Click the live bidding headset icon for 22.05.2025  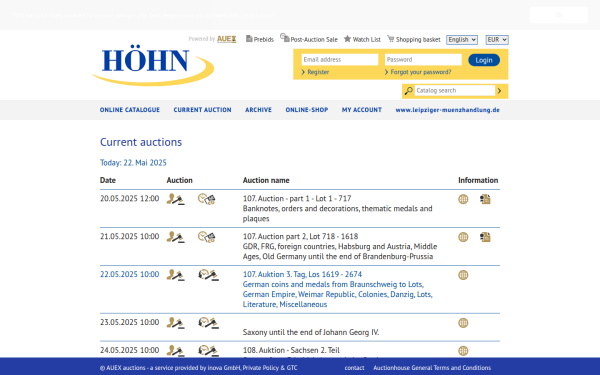pyautogui.click(x=208, y=275)
